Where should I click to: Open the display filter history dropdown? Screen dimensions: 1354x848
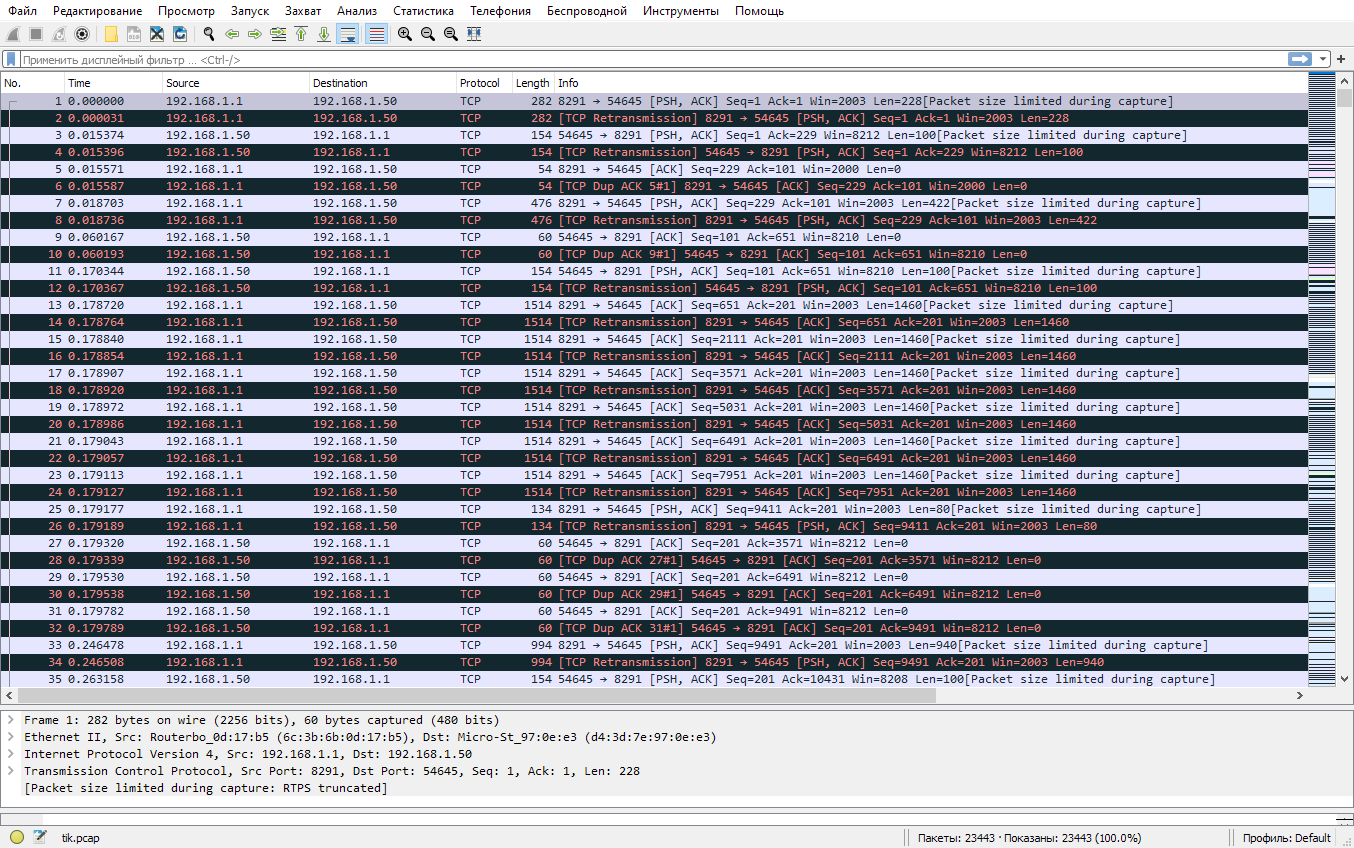[x=1323, y=60]
